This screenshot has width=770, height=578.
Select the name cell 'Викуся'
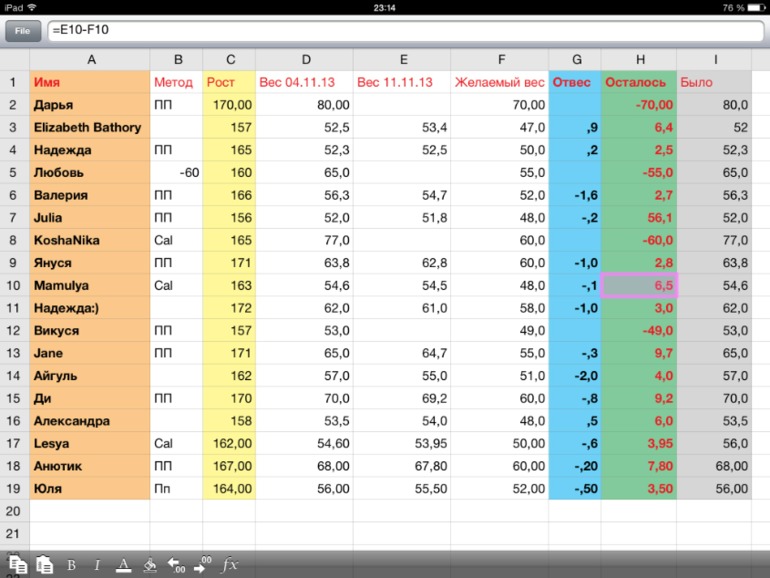90,330
